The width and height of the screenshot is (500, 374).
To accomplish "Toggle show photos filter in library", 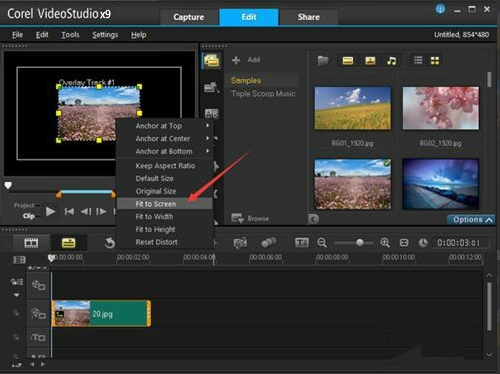I will [x=370, y=61].
